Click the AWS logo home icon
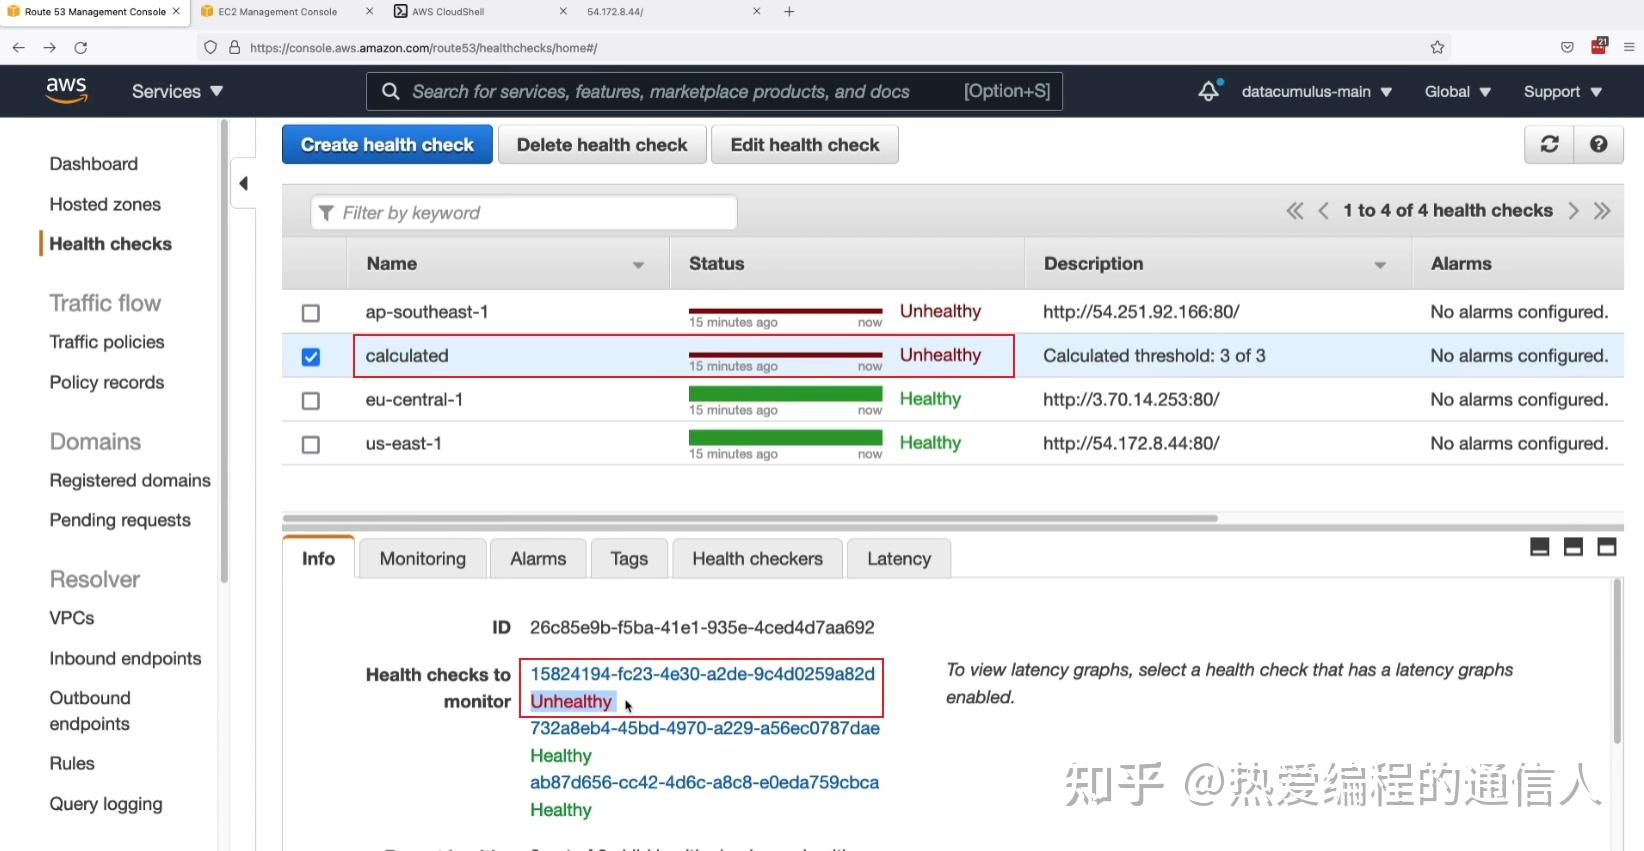The image size is (1644, 851). (66, 90)
